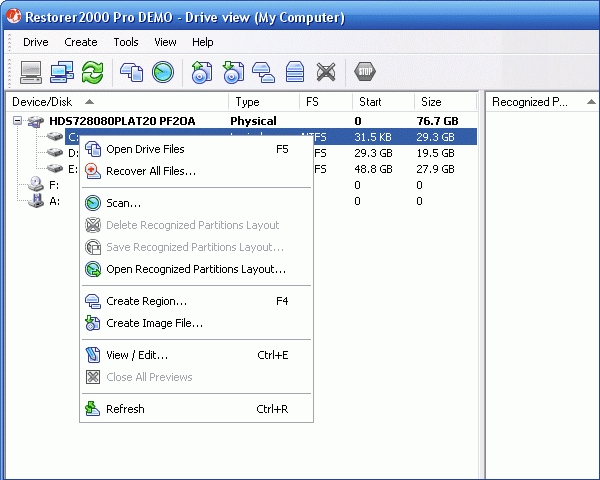Click the My Computer toolbar icon
Image resolution: width=600 pixels, height=480 pixels.
[x=31, y=72]
